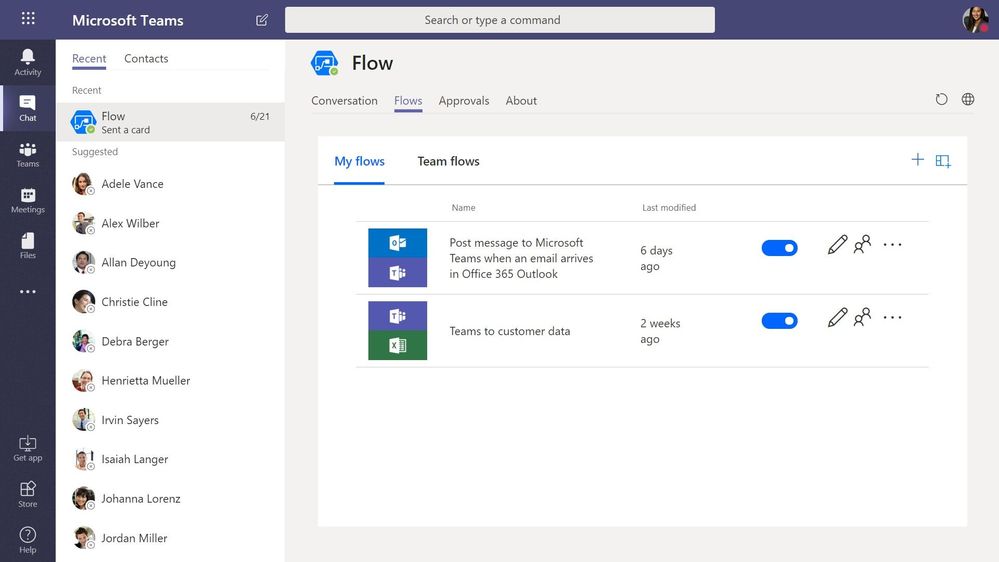This screenshot has height=562, width=999.
Task: Open Chat in the left rail
Action: [x=27, y=108]
